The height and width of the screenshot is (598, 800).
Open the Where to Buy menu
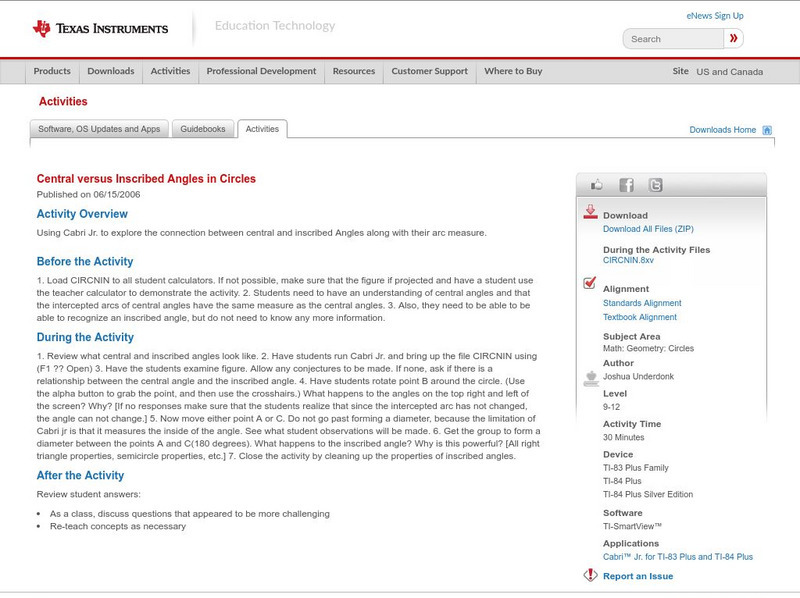513,71
